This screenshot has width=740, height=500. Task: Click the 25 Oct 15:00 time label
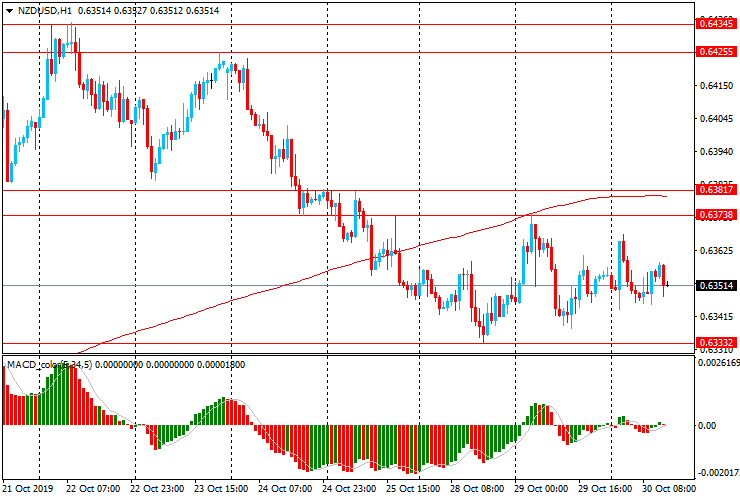(x=413, y=488)
